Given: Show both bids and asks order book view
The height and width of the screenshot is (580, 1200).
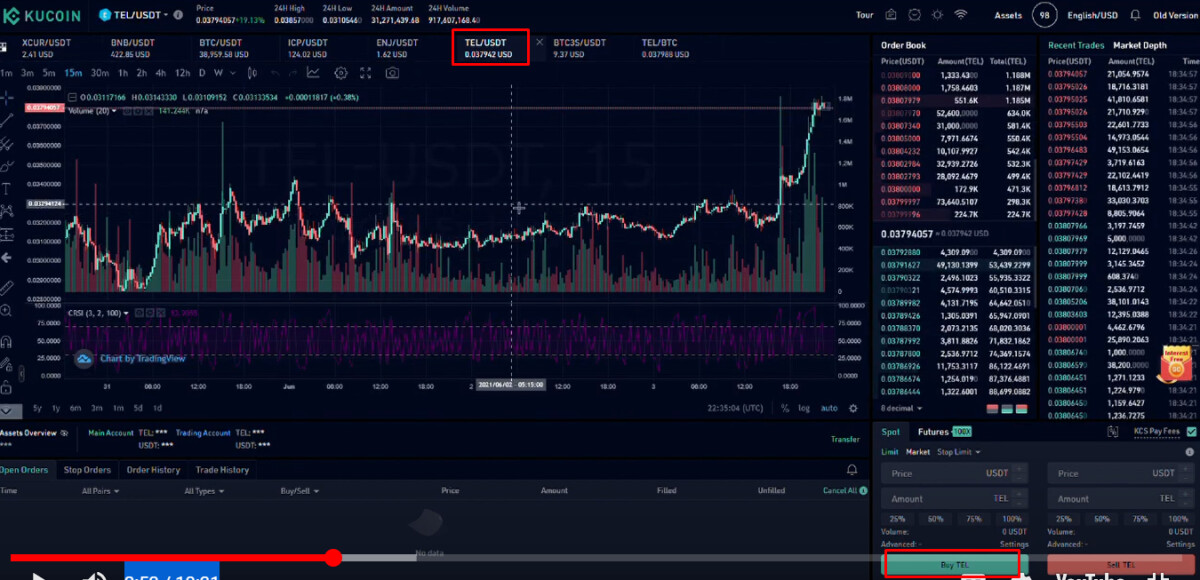Looking at the screenshot, I should point(1021,408).
